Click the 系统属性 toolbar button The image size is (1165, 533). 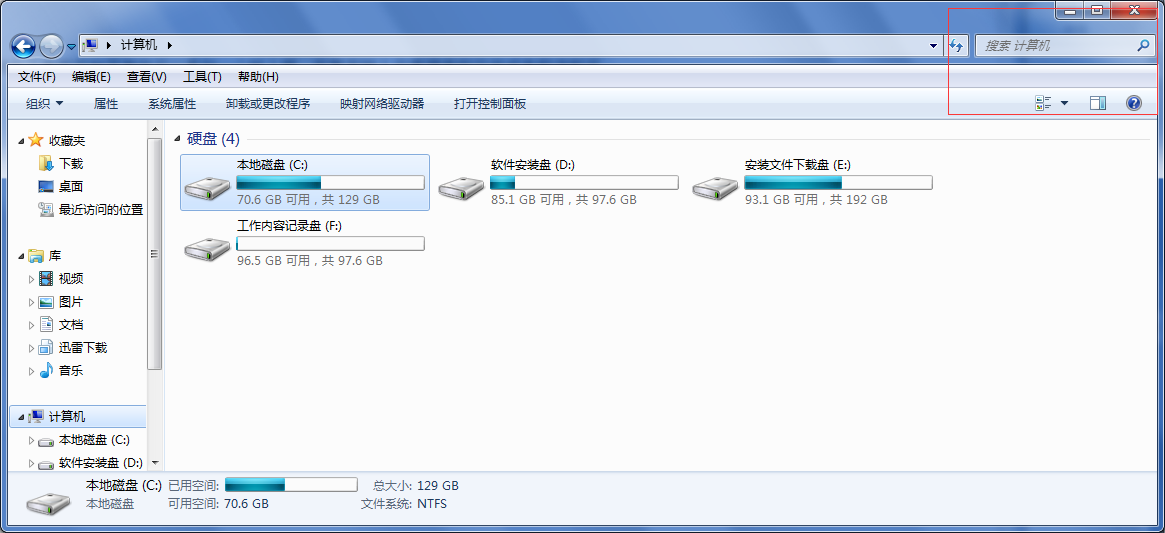click(x=172, y=103)
